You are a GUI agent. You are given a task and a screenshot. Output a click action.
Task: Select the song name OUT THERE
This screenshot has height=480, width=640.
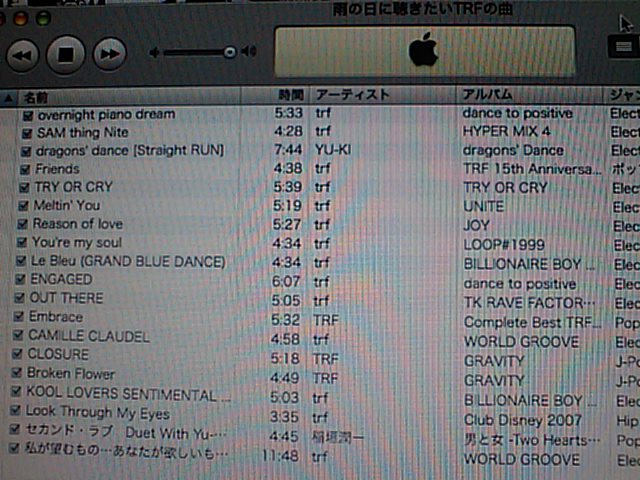(x=66, y=298)
